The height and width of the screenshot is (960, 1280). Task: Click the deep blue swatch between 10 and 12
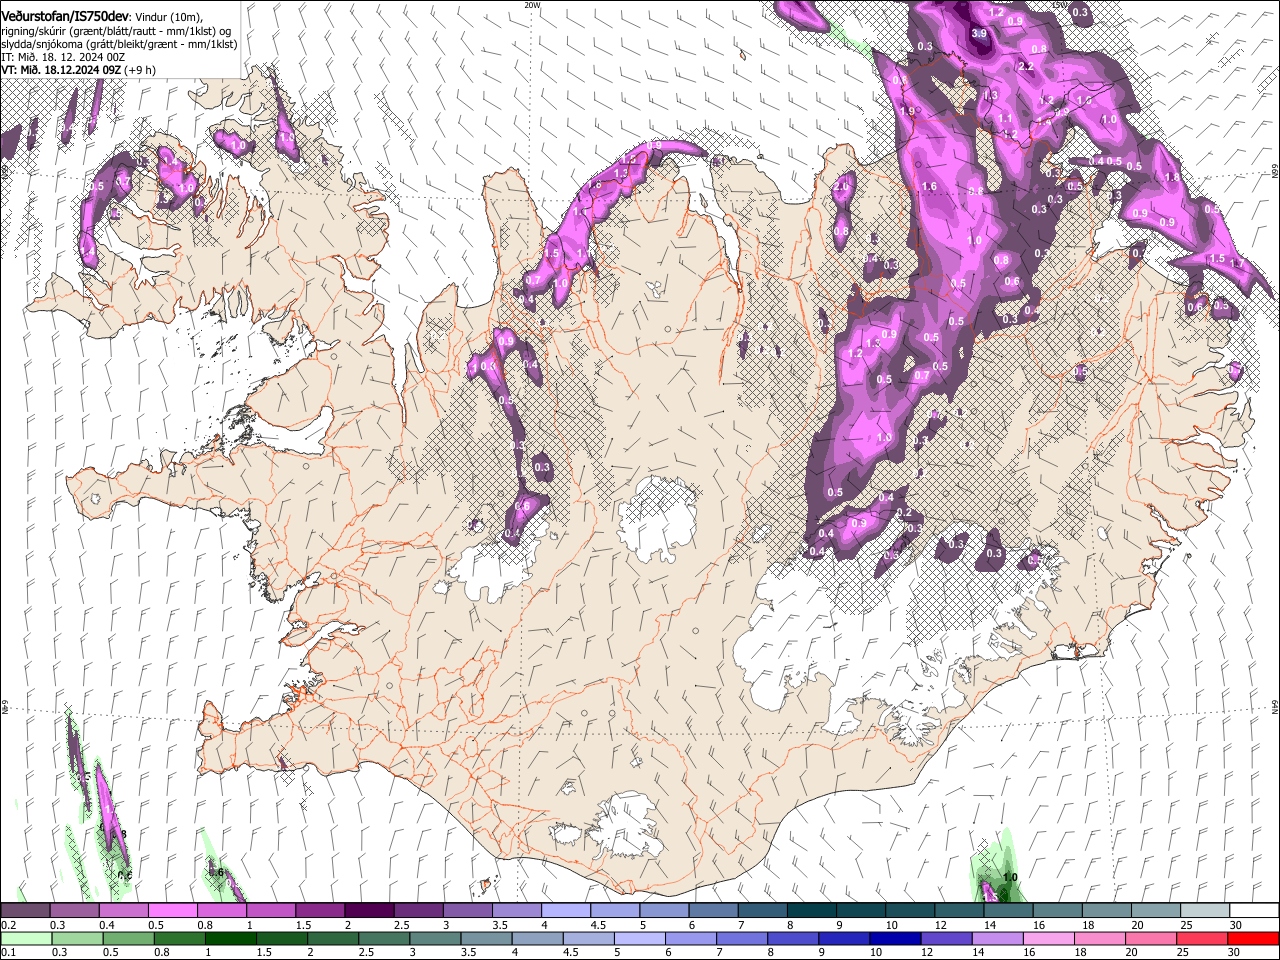[895, 939]
